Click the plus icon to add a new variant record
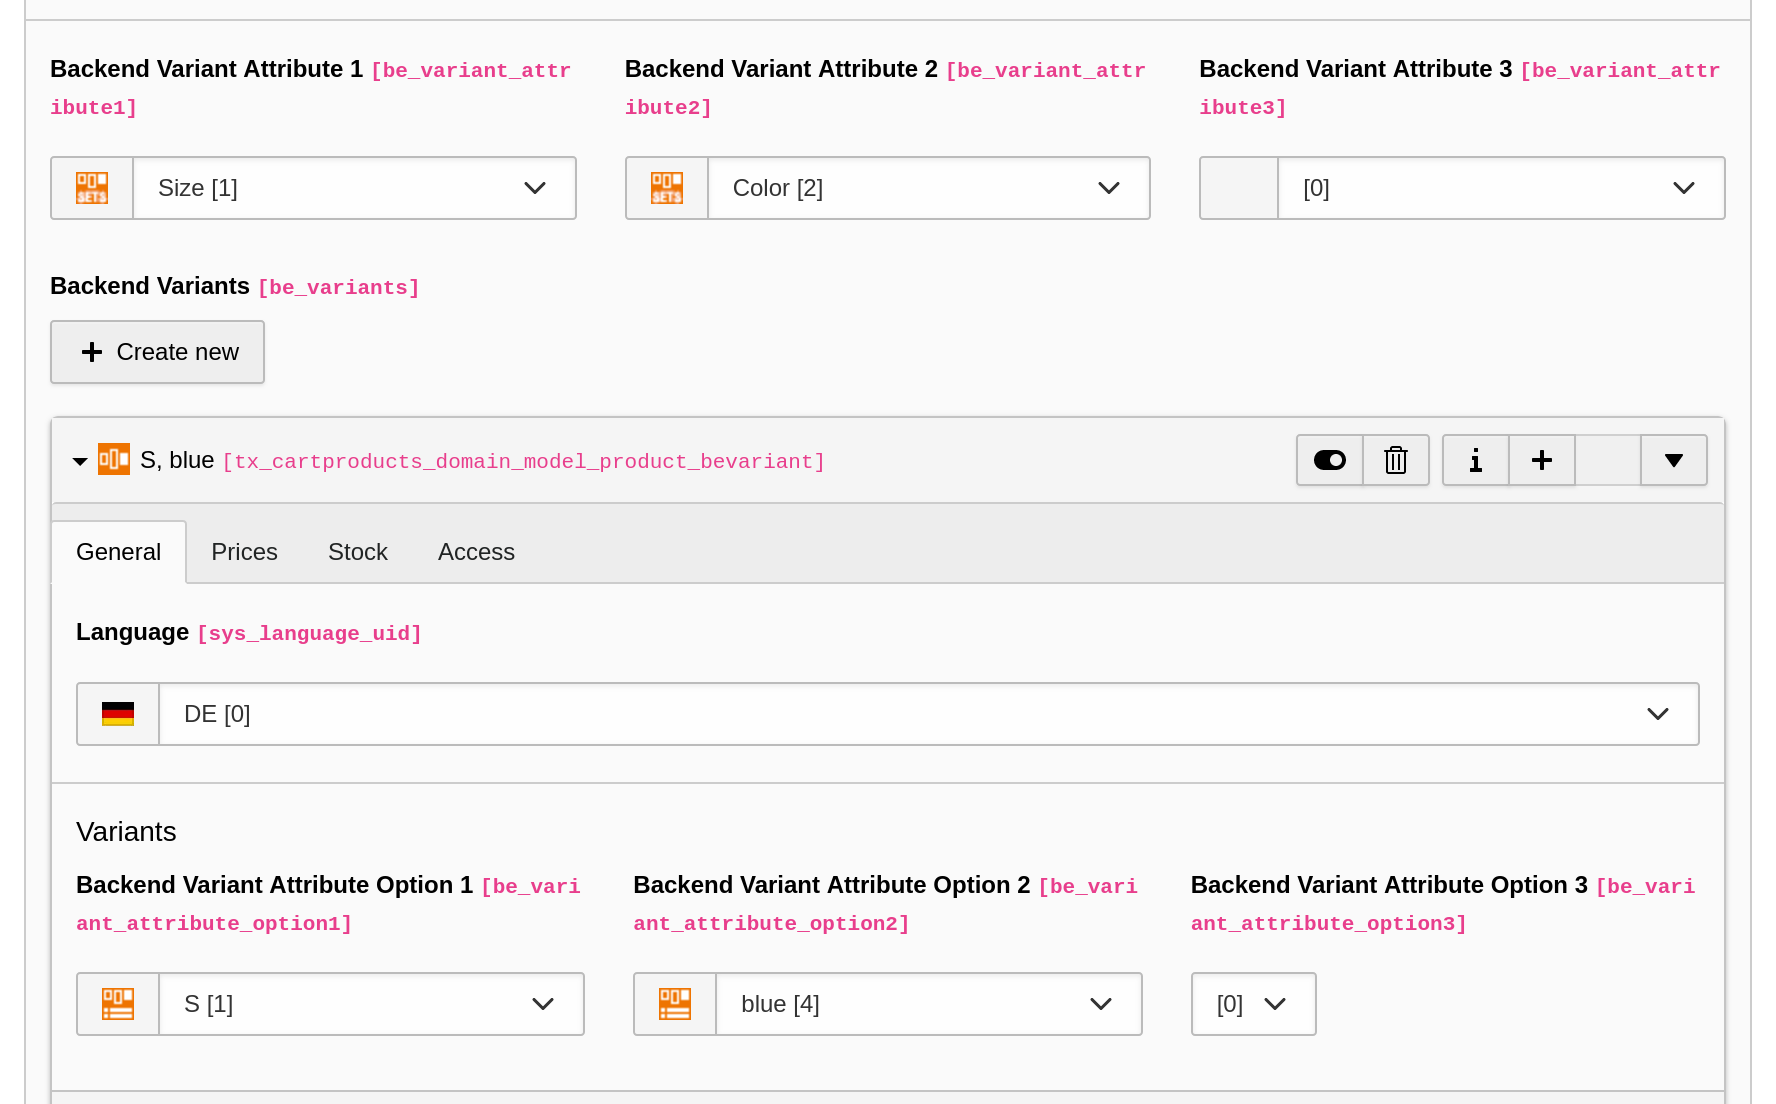This screenshot has height=1104, width=1776. [1541, 460]
